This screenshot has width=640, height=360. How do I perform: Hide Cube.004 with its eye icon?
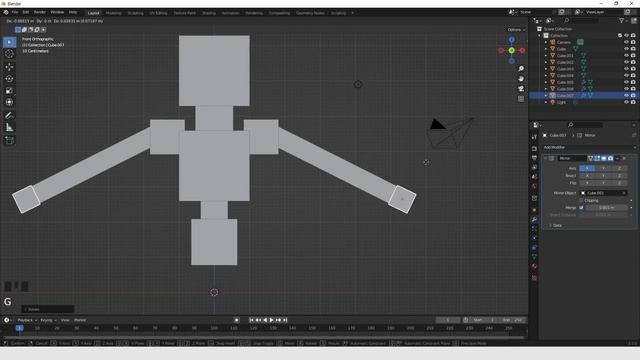(x=627, y=76)
